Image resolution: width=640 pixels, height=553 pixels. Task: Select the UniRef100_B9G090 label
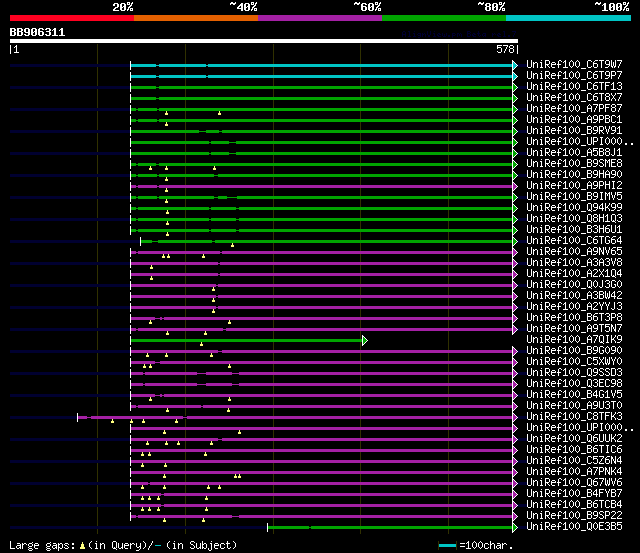[574, 351]
